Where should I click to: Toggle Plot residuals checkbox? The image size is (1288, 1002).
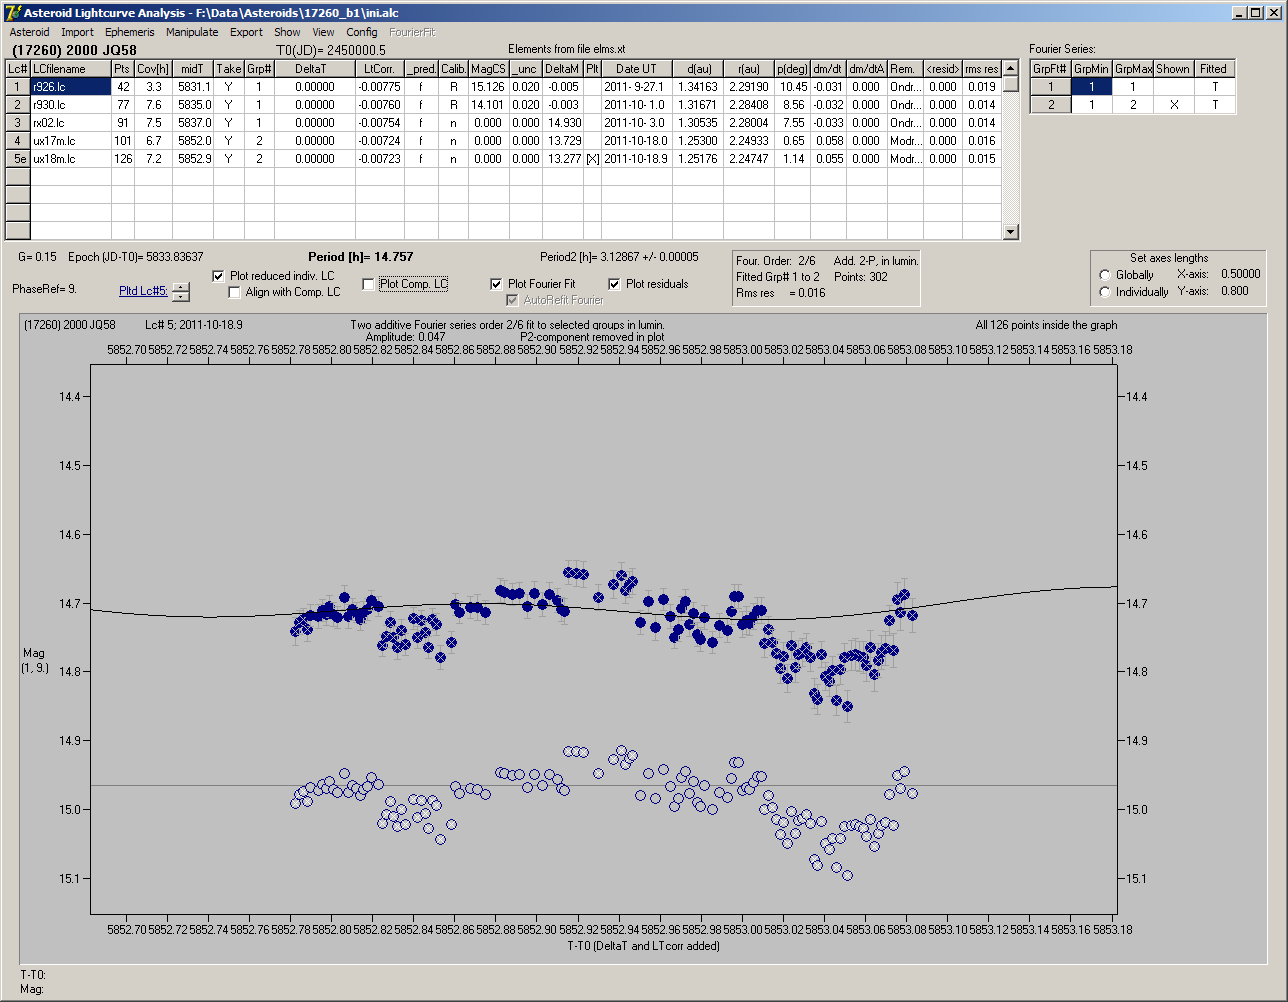point(614,284)
